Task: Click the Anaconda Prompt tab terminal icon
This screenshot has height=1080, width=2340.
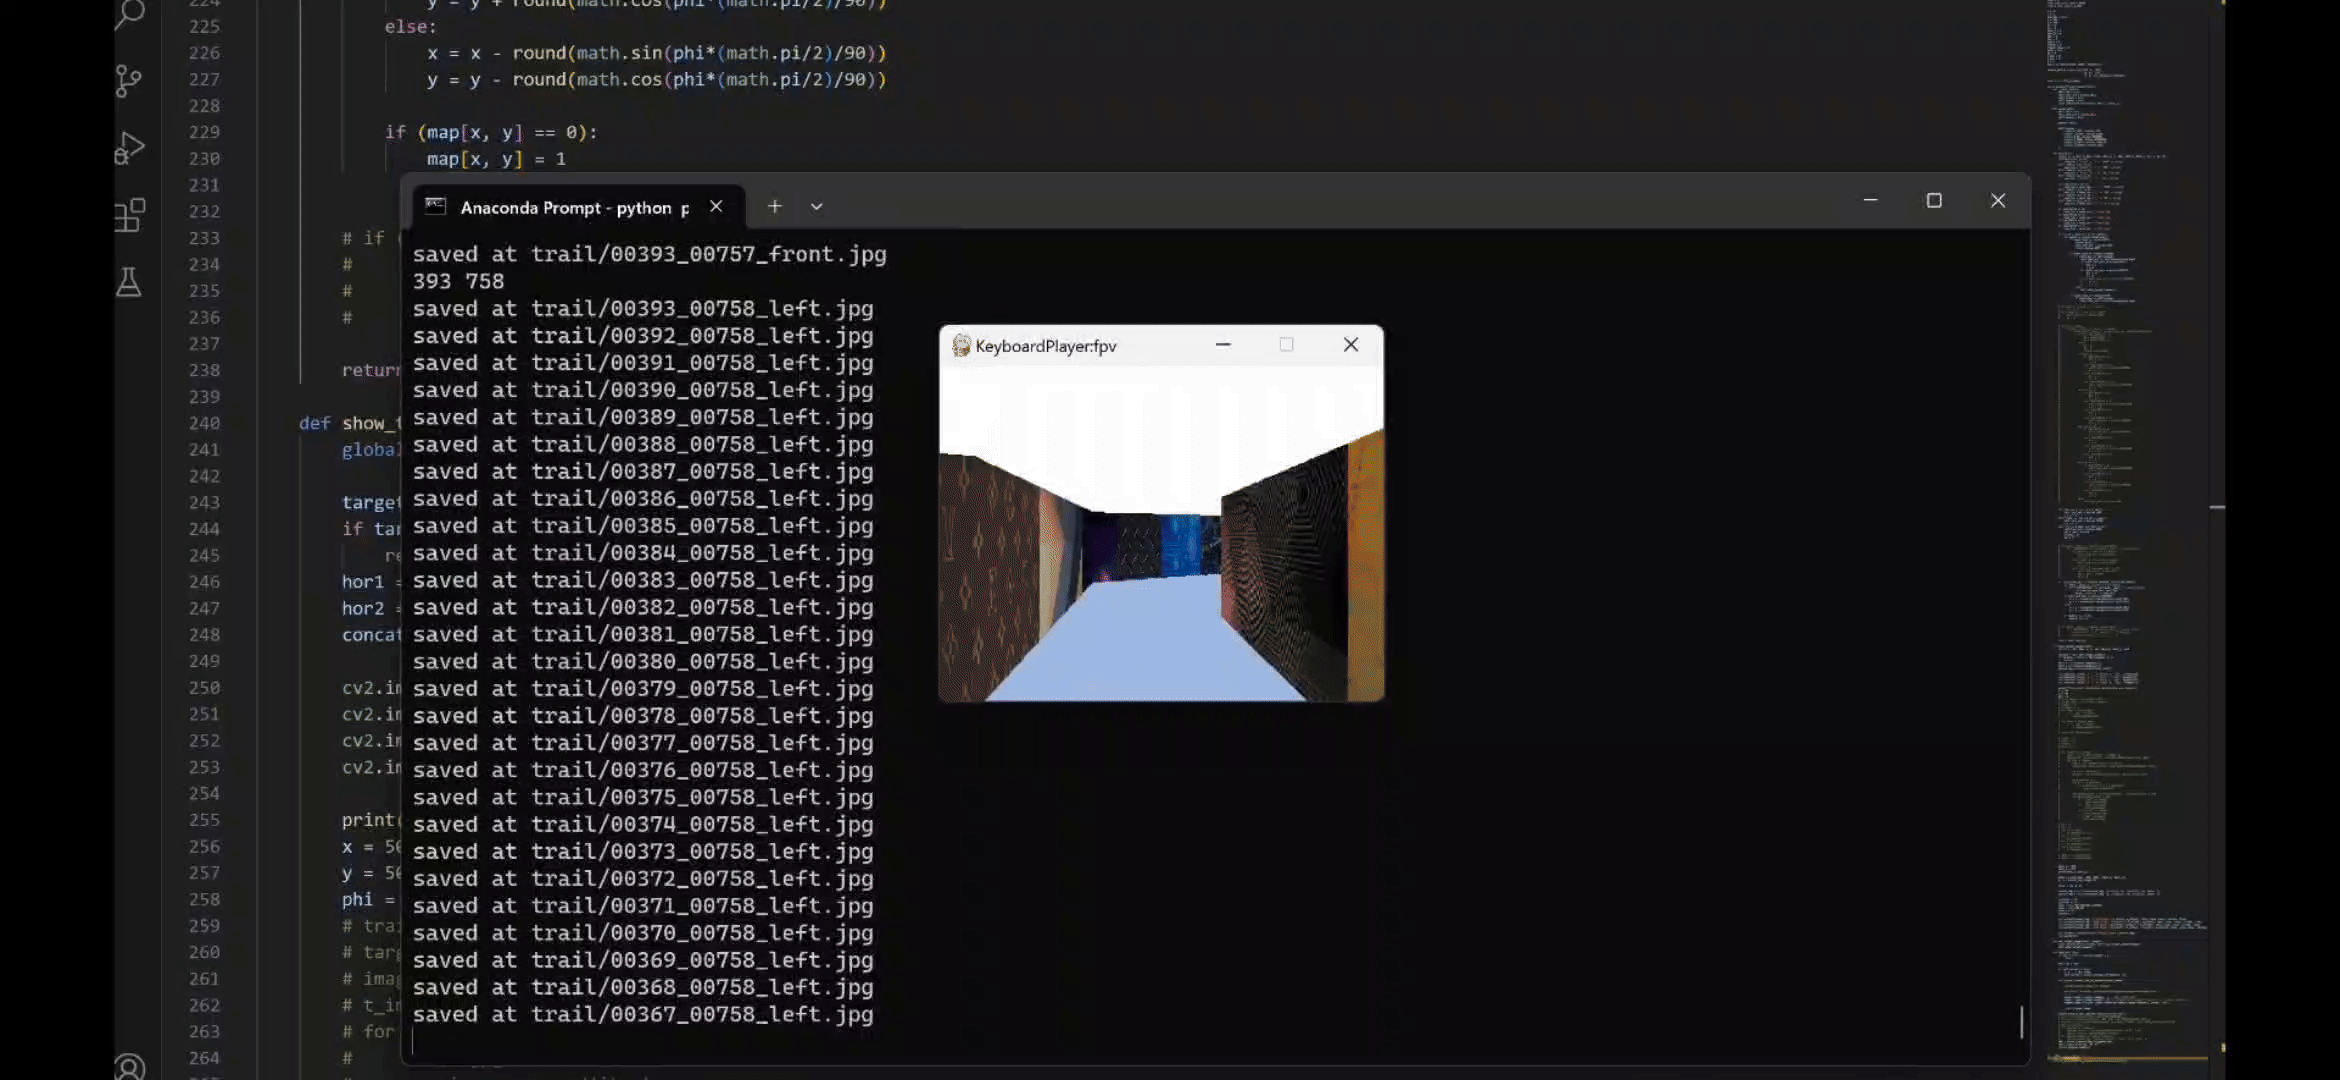Action: (x=435, y=206)
